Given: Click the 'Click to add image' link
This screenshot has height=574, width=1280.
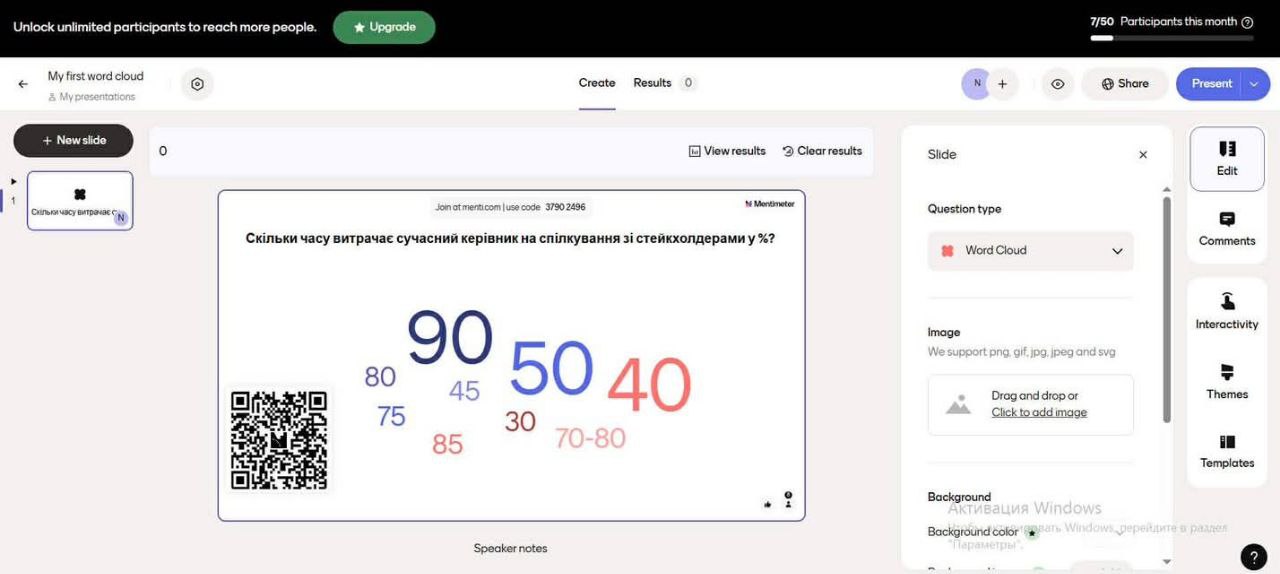Looking at the screenshot, I should pyautogui.click(x=1039, y=413).
